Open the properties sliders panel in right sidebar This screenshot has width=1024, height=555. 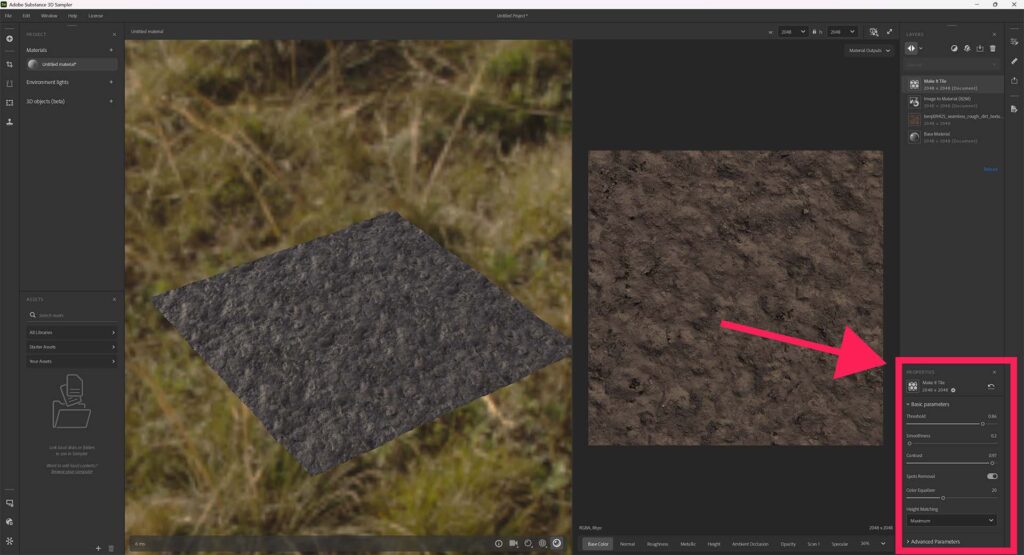tap(1014, 41)
